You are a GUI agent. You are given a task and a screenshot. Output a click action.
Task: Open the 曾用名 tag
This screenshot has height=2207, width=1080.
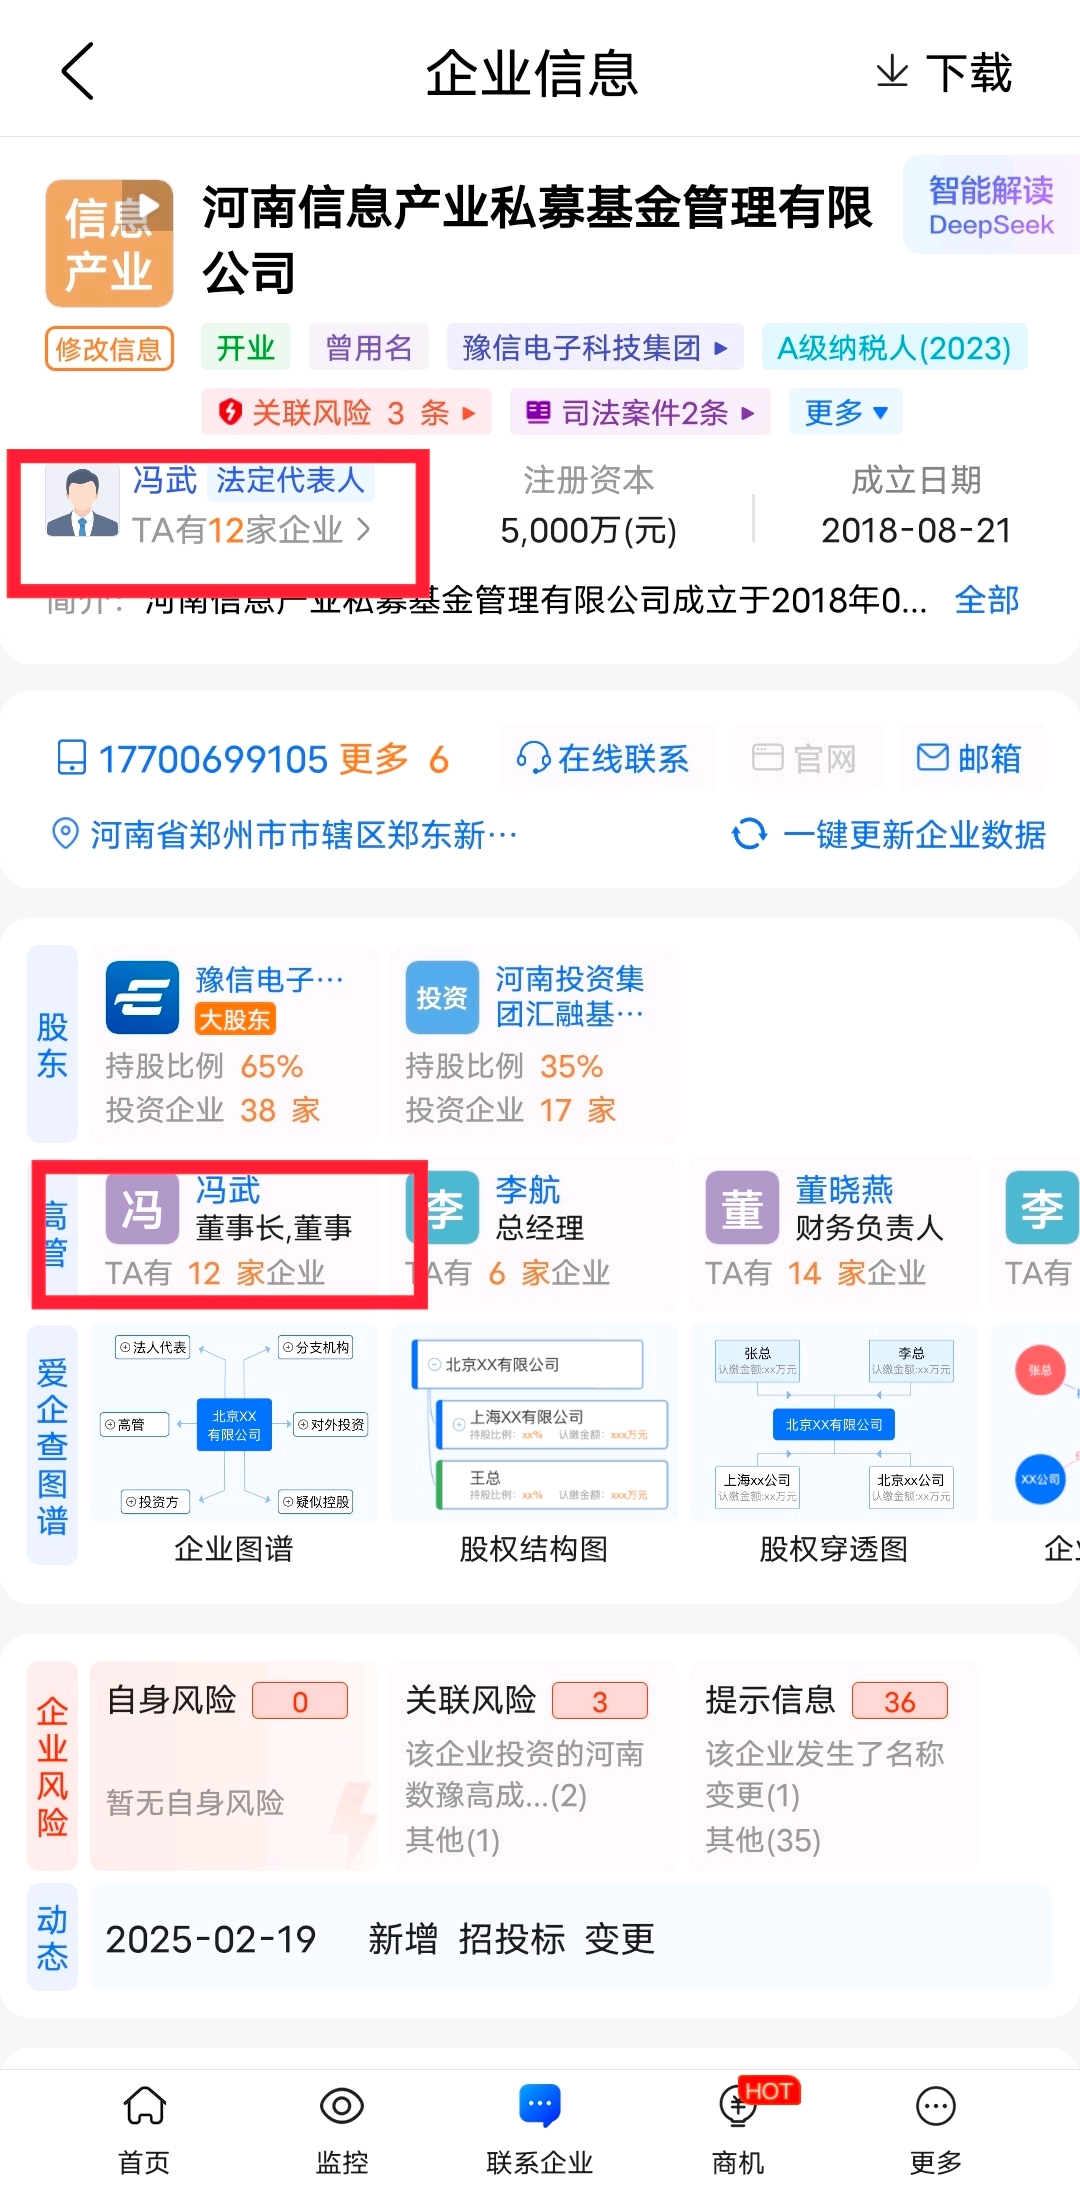pos(368,348)
